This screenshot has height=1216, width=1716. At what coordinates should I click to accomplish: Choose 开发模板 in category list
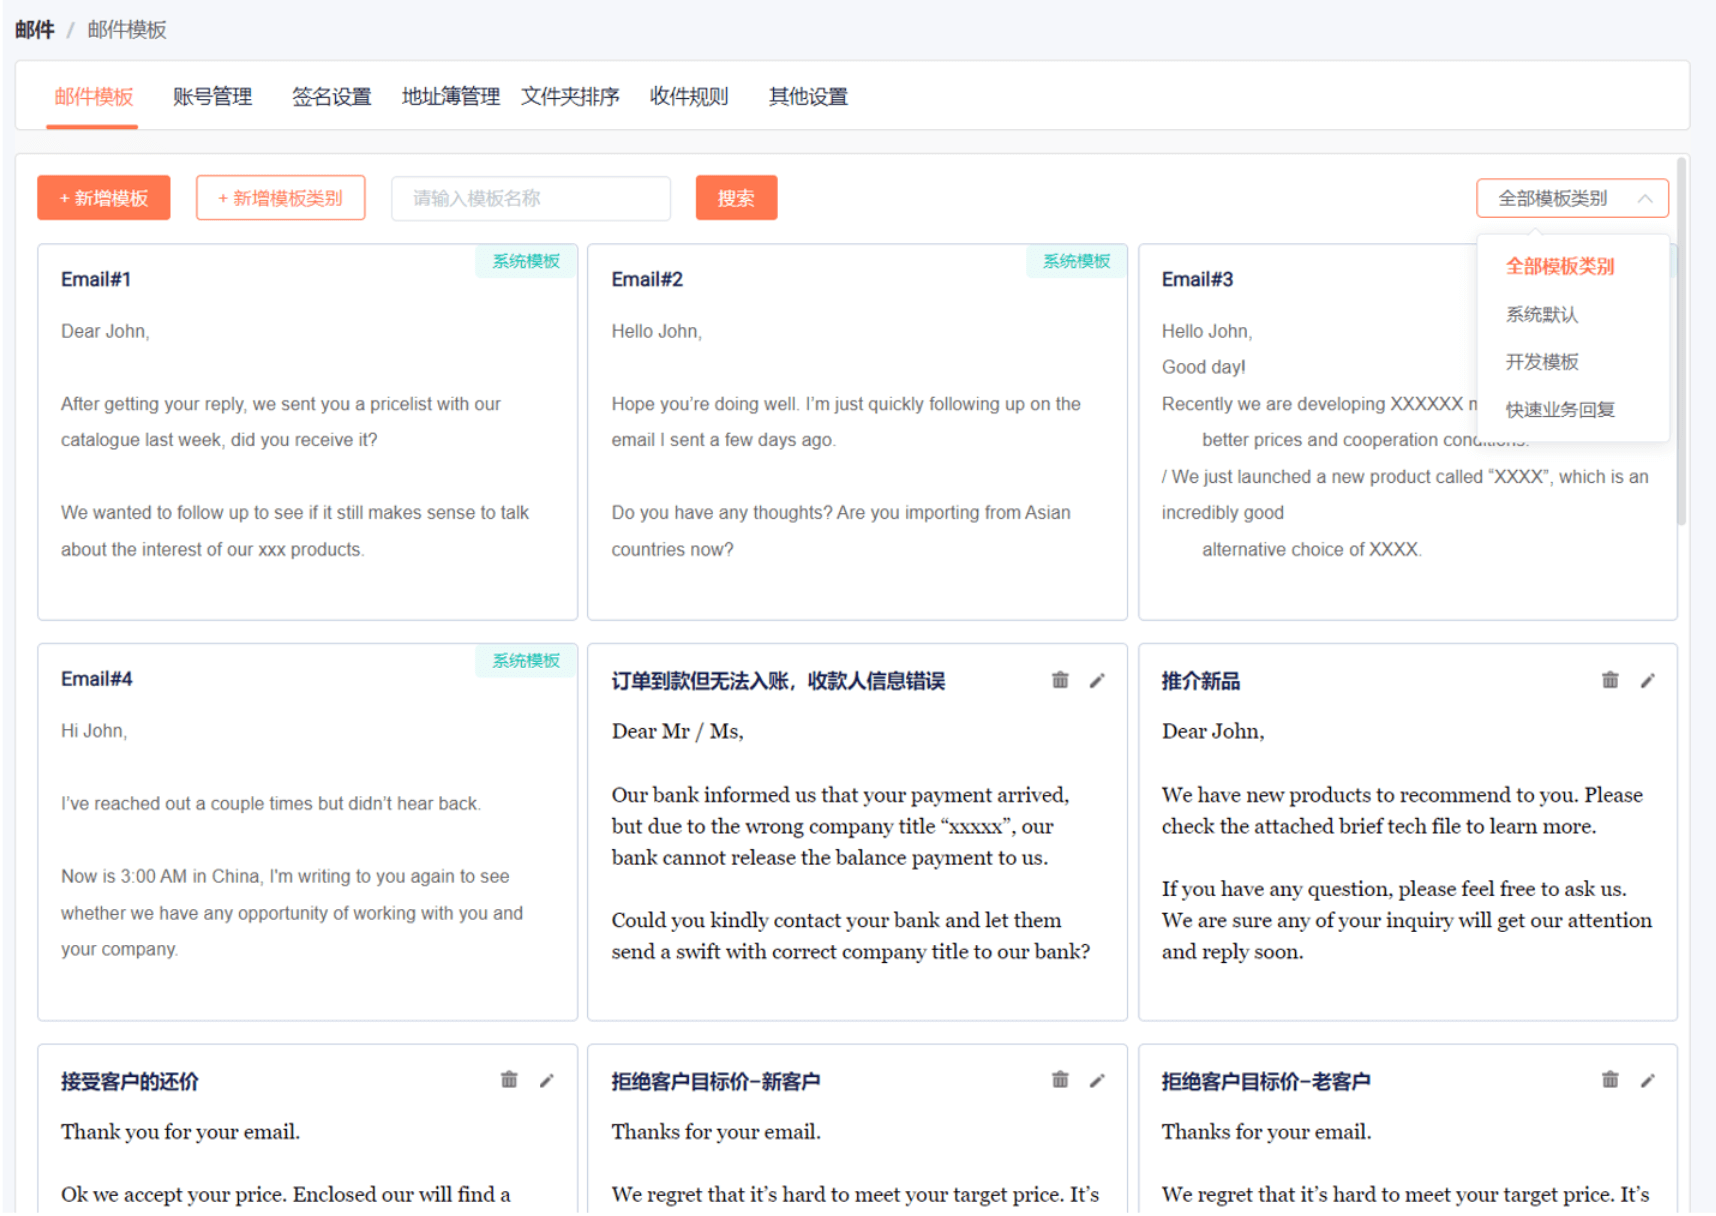click(1542, 362)
